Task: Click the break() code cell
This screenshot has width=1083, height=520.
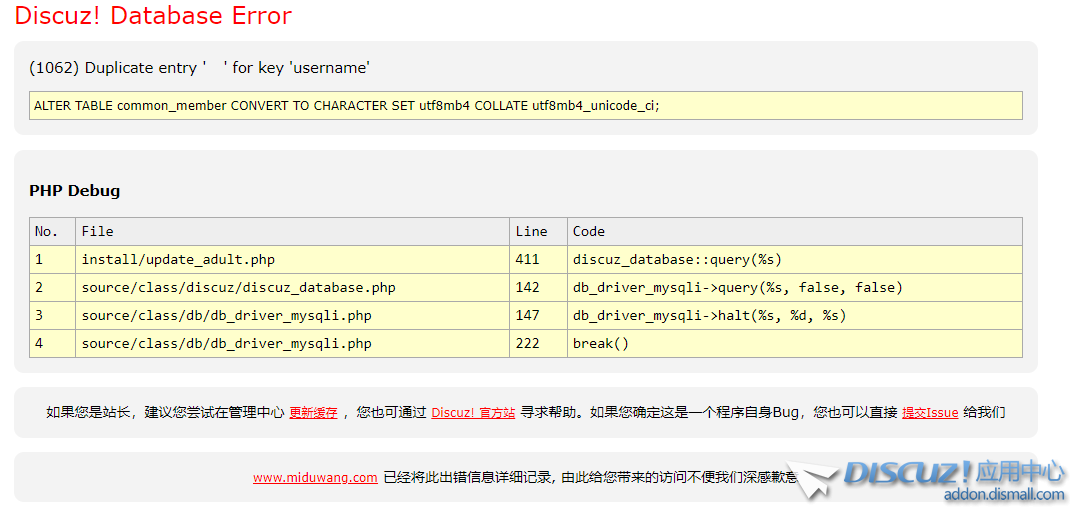Action: click(795, 343)
